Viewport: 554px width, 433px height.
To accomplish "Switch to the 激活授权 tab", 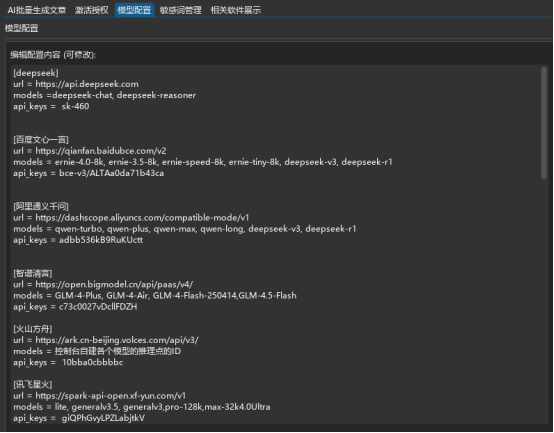I will coord(92,10).
